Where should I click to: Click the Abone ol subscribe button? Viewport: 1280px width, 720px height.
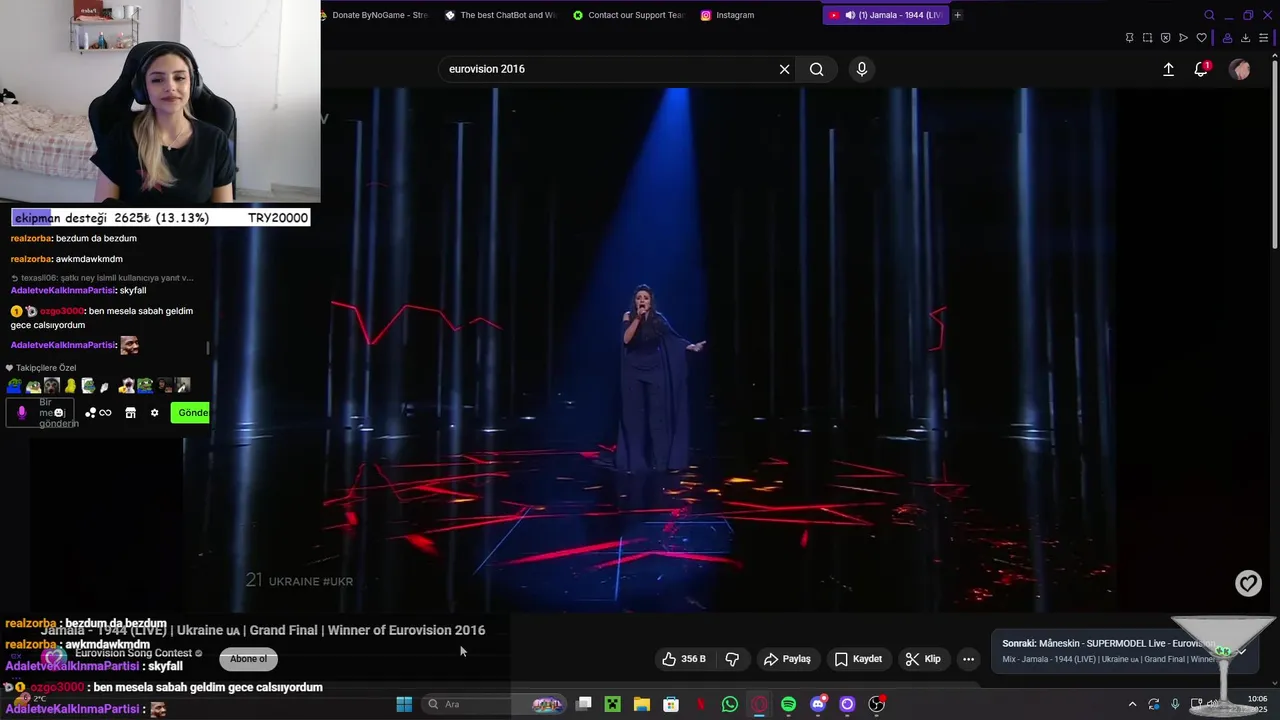pos(248,659)
